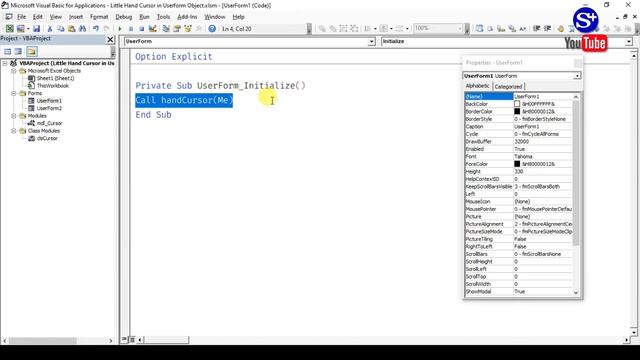Collapse the Modules folder in project tree
Image resolution: width=640 pixels, height=360 pixels.
[13, 116]
